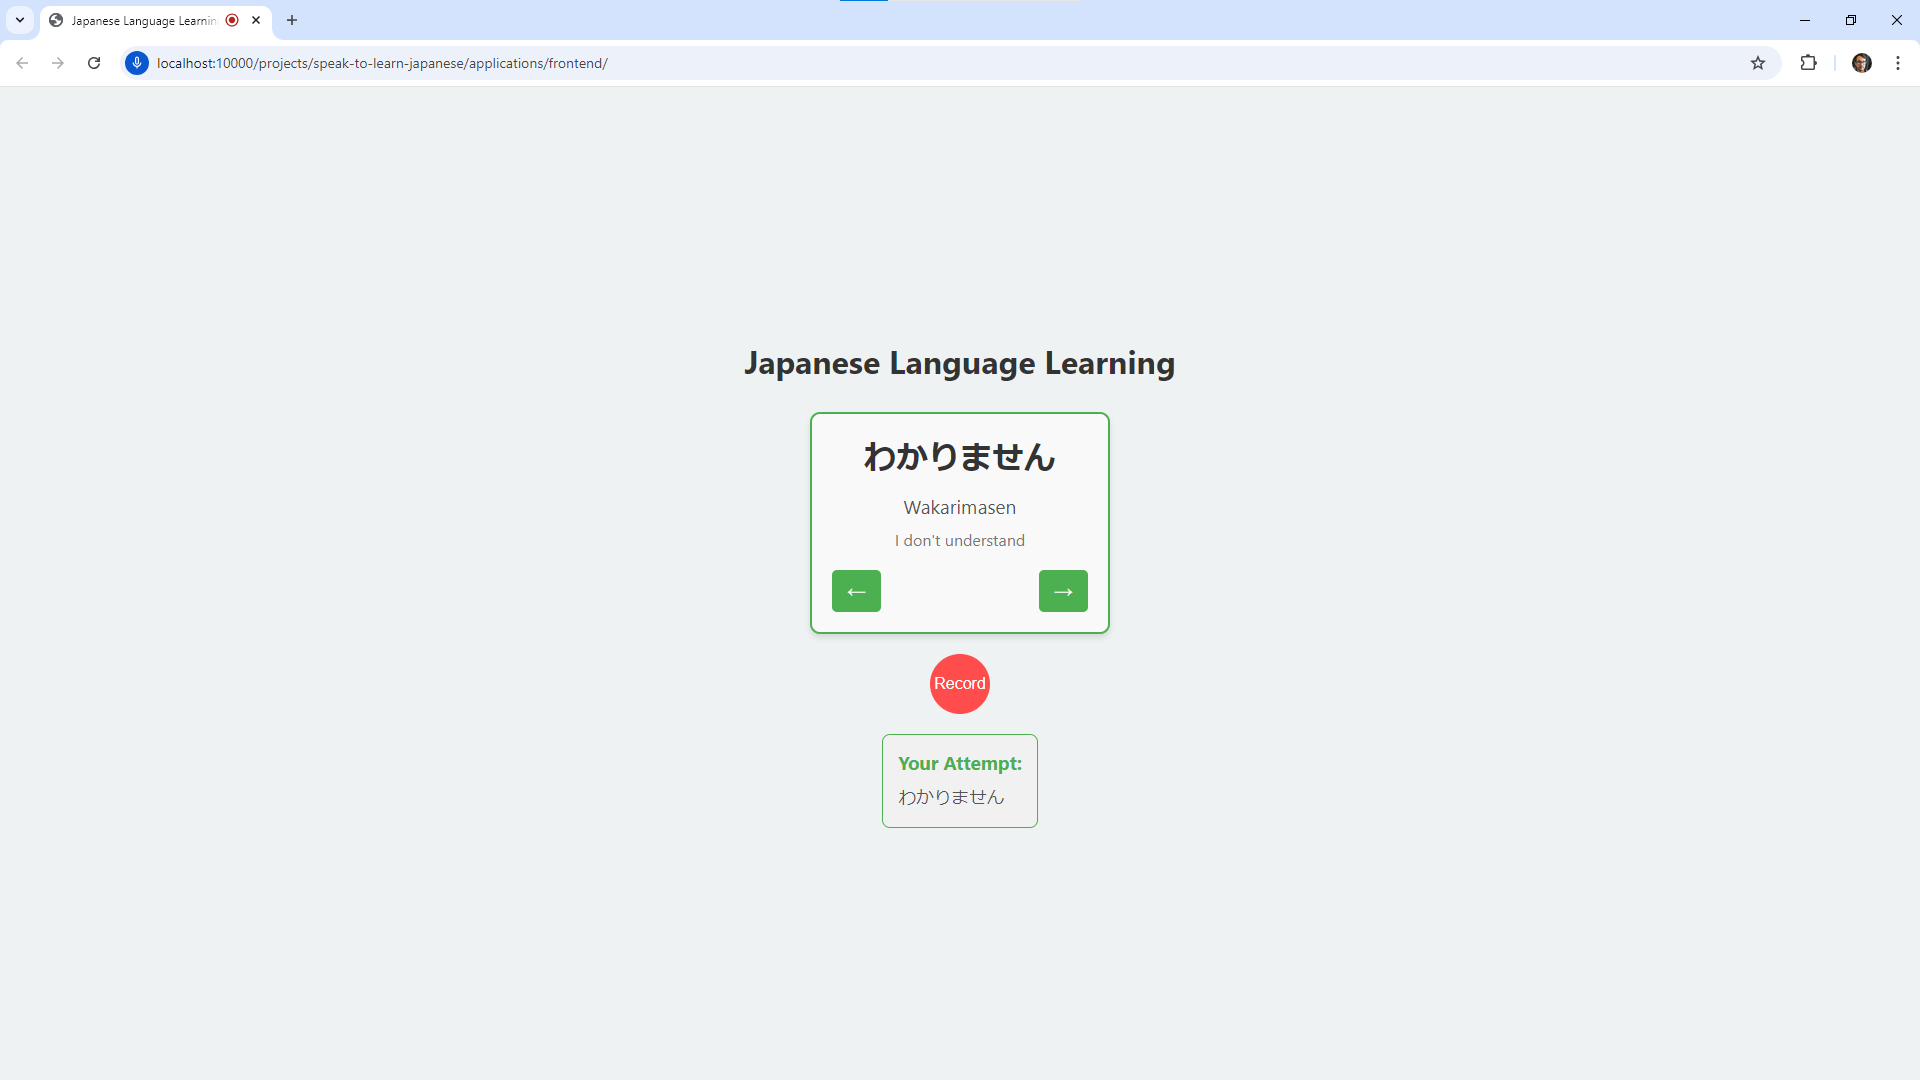Open the Extensions puzzle icon
Image resolution: width=1920 pixels, height=1080 pixels.
coord(1808,63)
